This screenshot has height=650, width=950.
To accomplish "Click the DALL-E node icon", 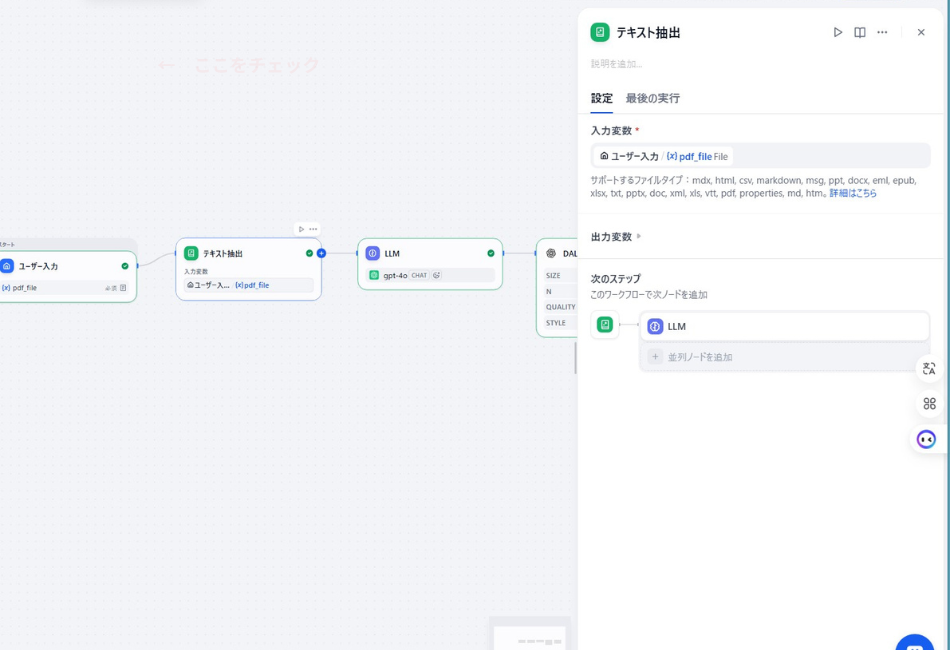I will [551, 253].
